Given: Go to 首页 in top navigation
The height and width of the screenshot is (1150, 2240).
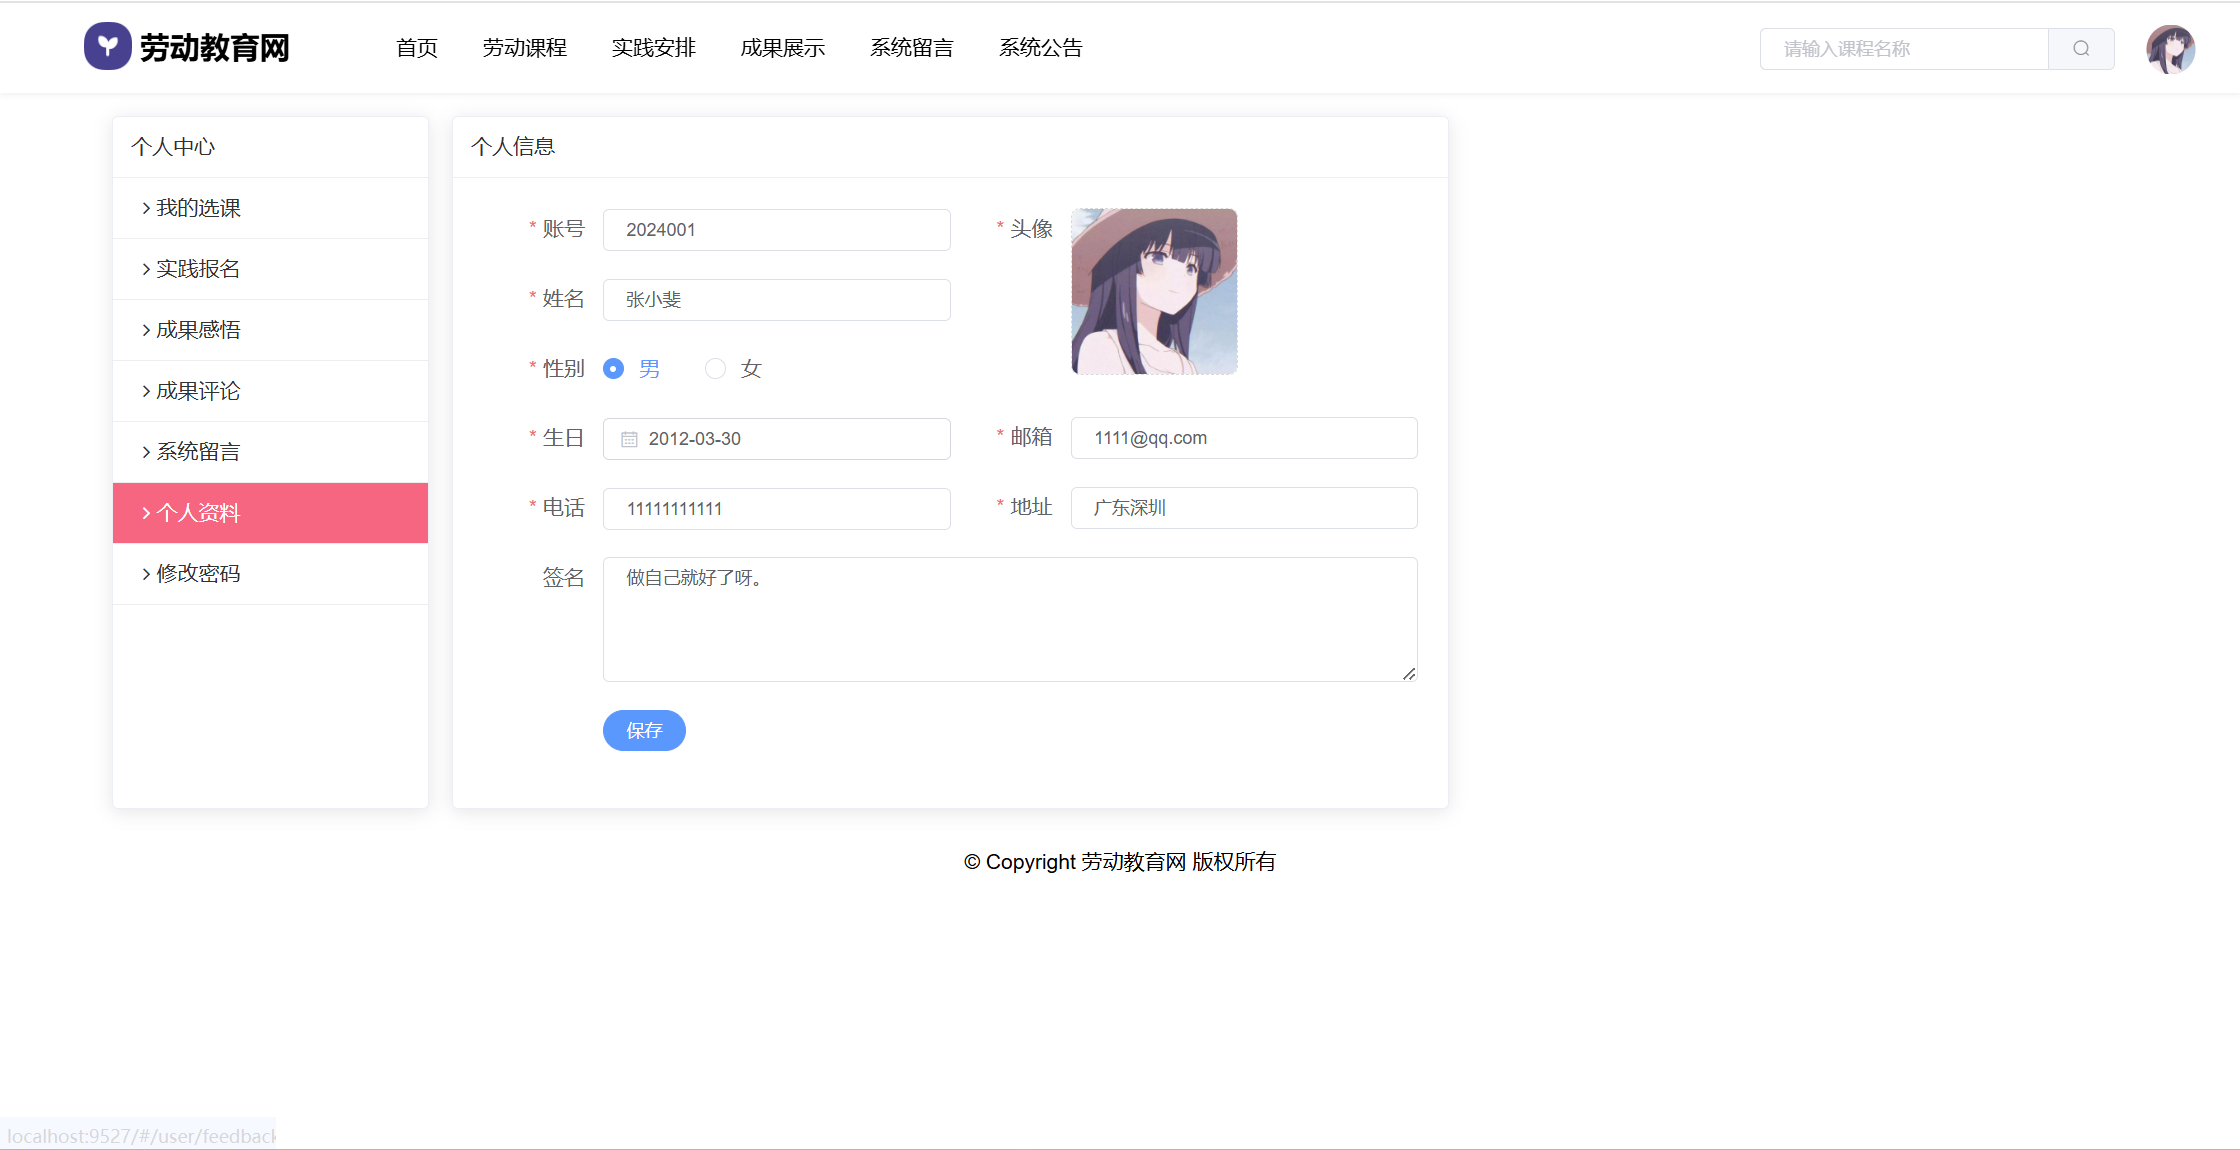Looking at the screenshot, I should 417,48.
